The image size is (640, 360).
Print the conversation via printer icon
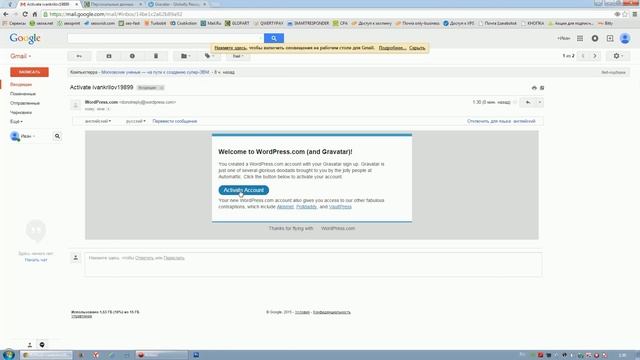point(534,88)
